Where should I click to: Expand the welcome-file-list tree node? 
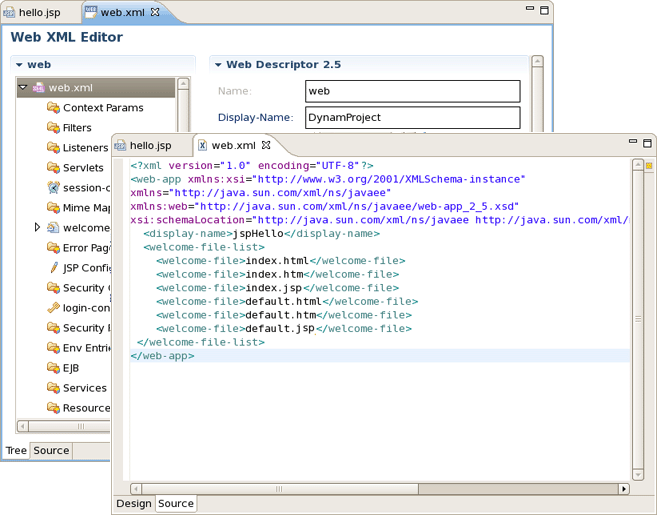[x=38, y=228]
